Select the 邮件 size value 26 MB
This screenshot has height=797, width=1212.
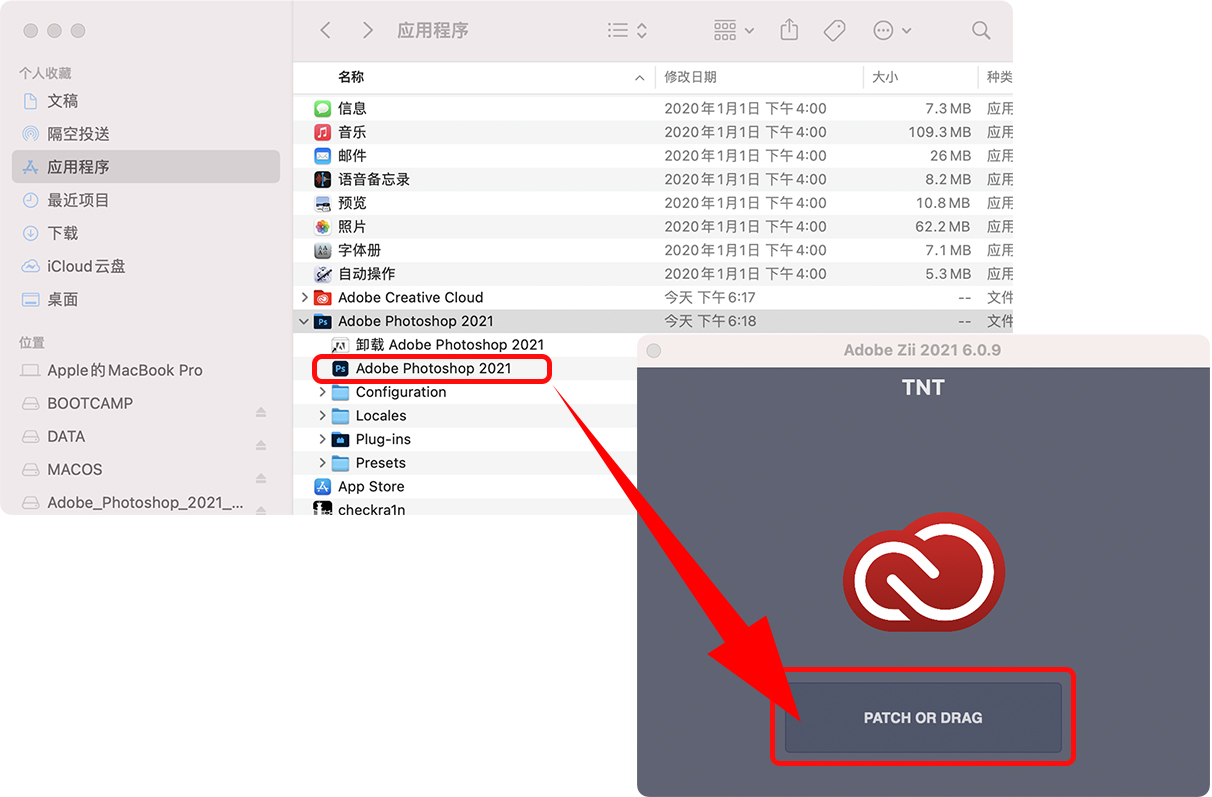950,156
